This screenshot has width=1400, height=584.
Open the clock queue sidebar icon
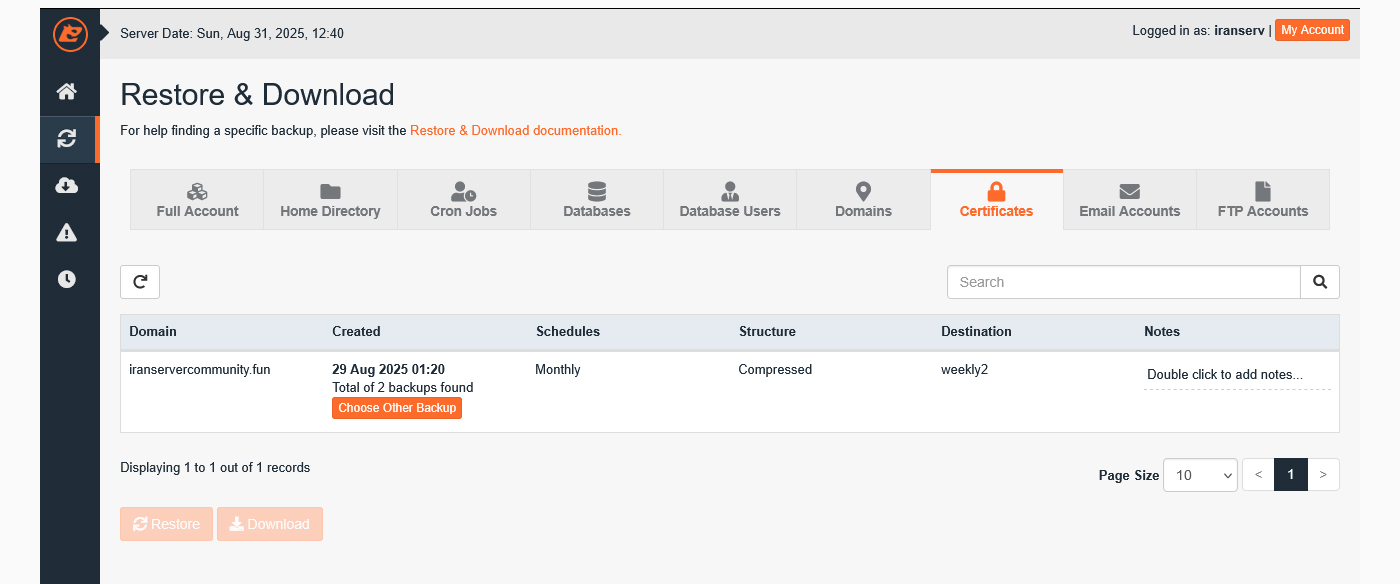pos(67,280)
